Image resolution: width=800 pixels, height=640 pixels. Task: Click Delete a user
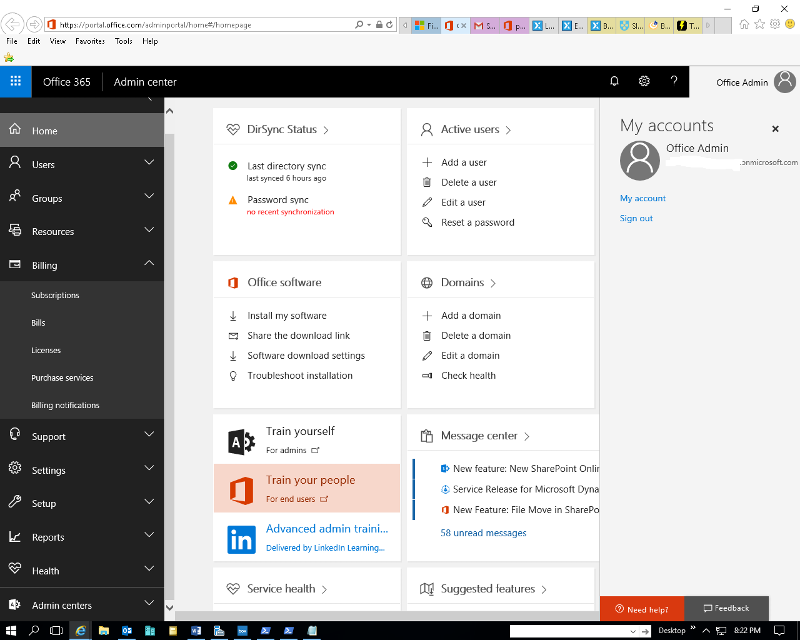pyautogui.click(x=468, y=182)
